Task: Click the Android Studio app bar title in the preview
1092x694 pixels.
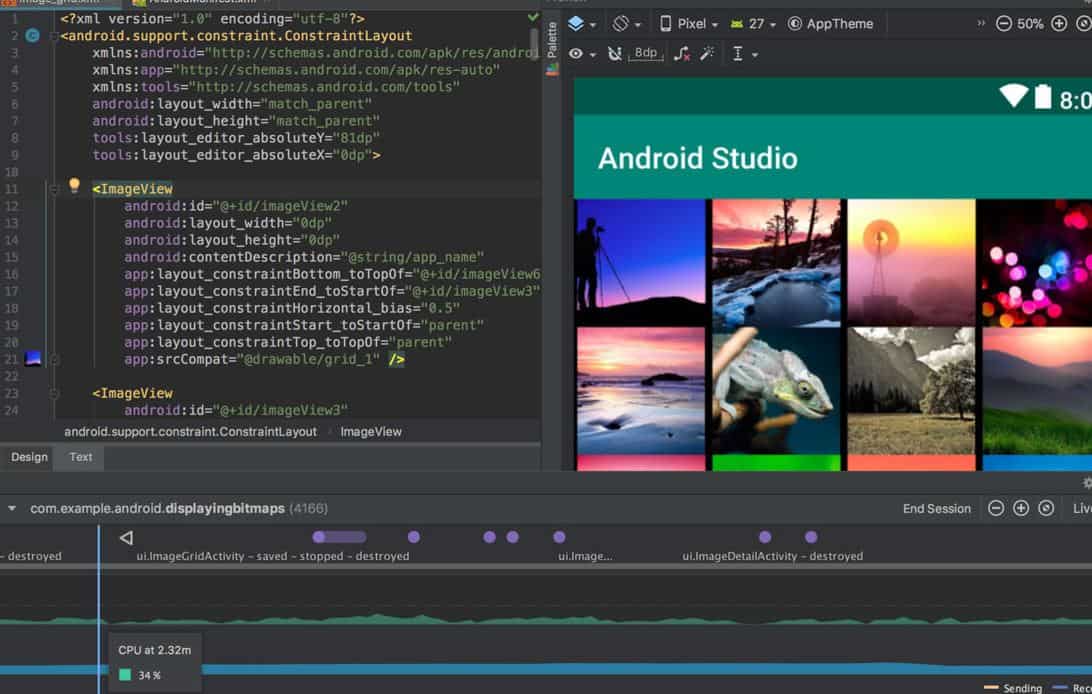Action: pos(697,158)
